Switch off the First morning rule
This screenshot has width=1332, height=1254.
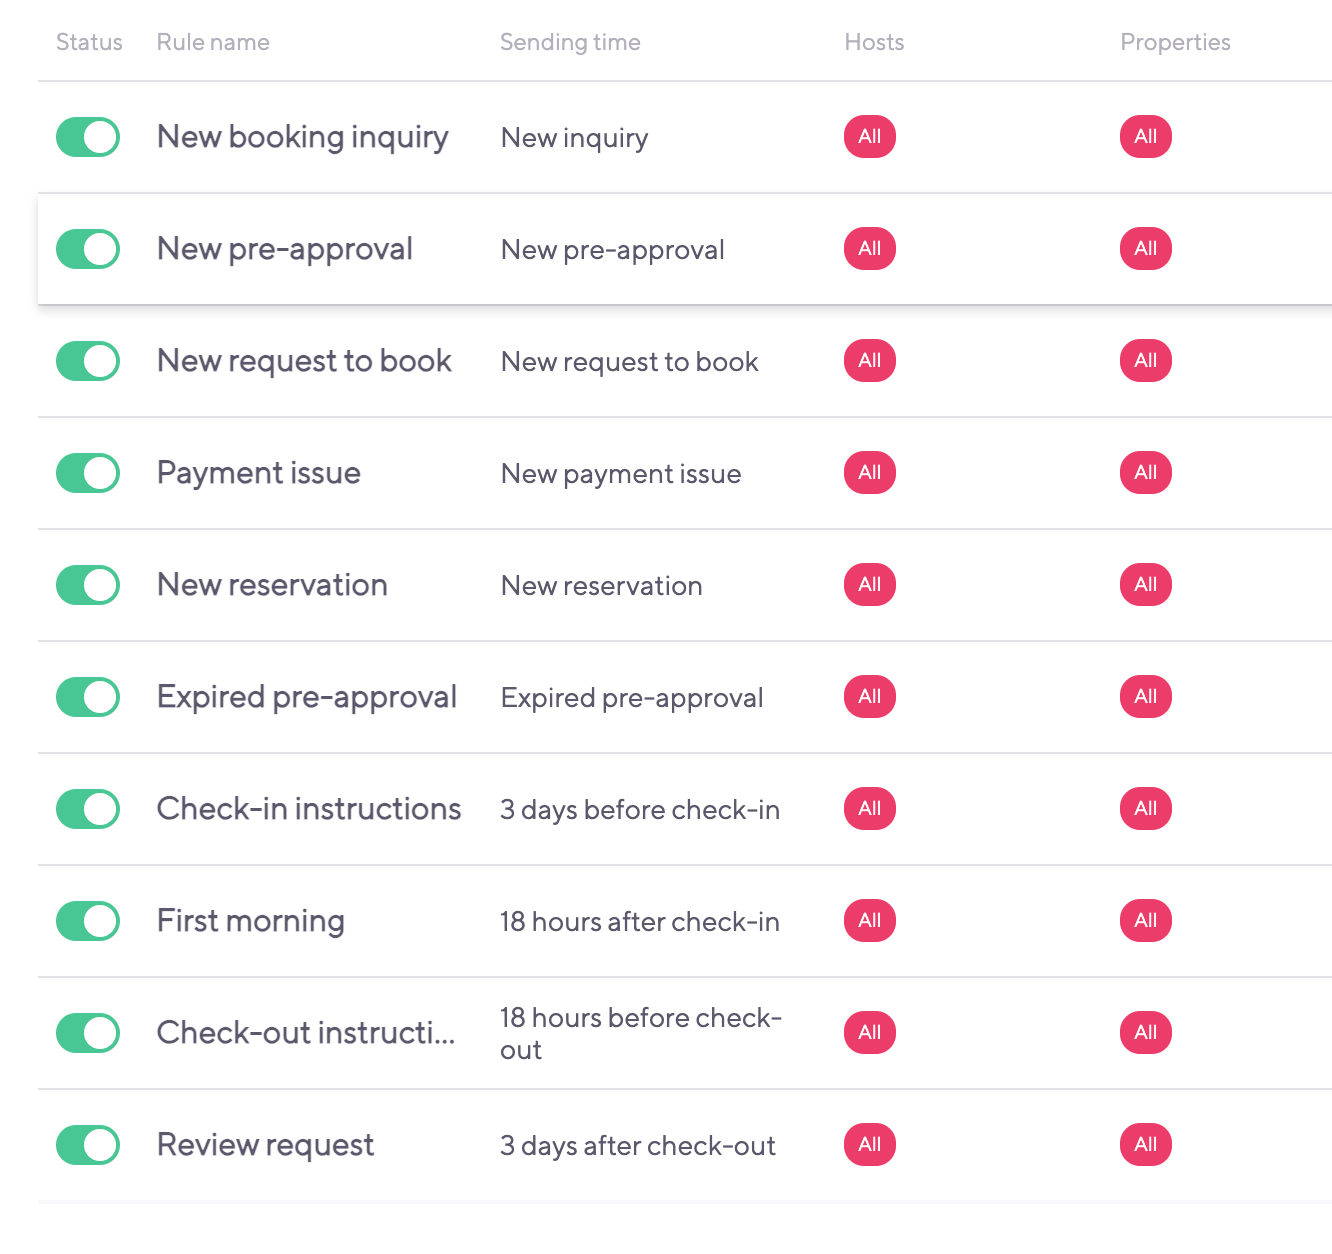tap(87, 921)
